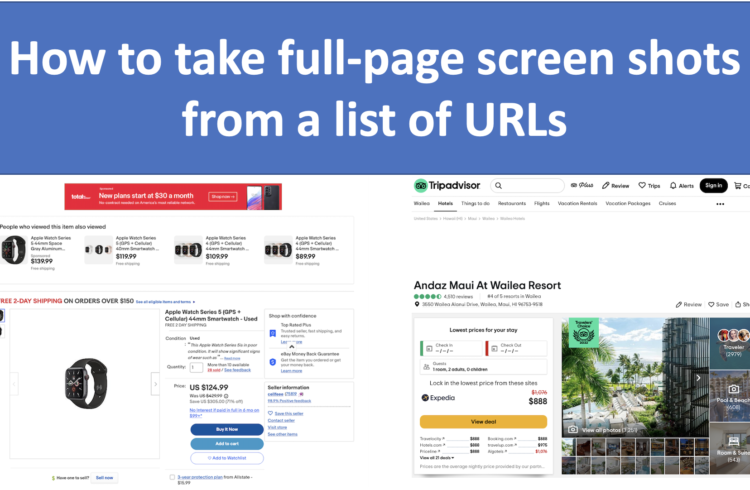Expand the three-dot more tabs menu

[720, 204]
